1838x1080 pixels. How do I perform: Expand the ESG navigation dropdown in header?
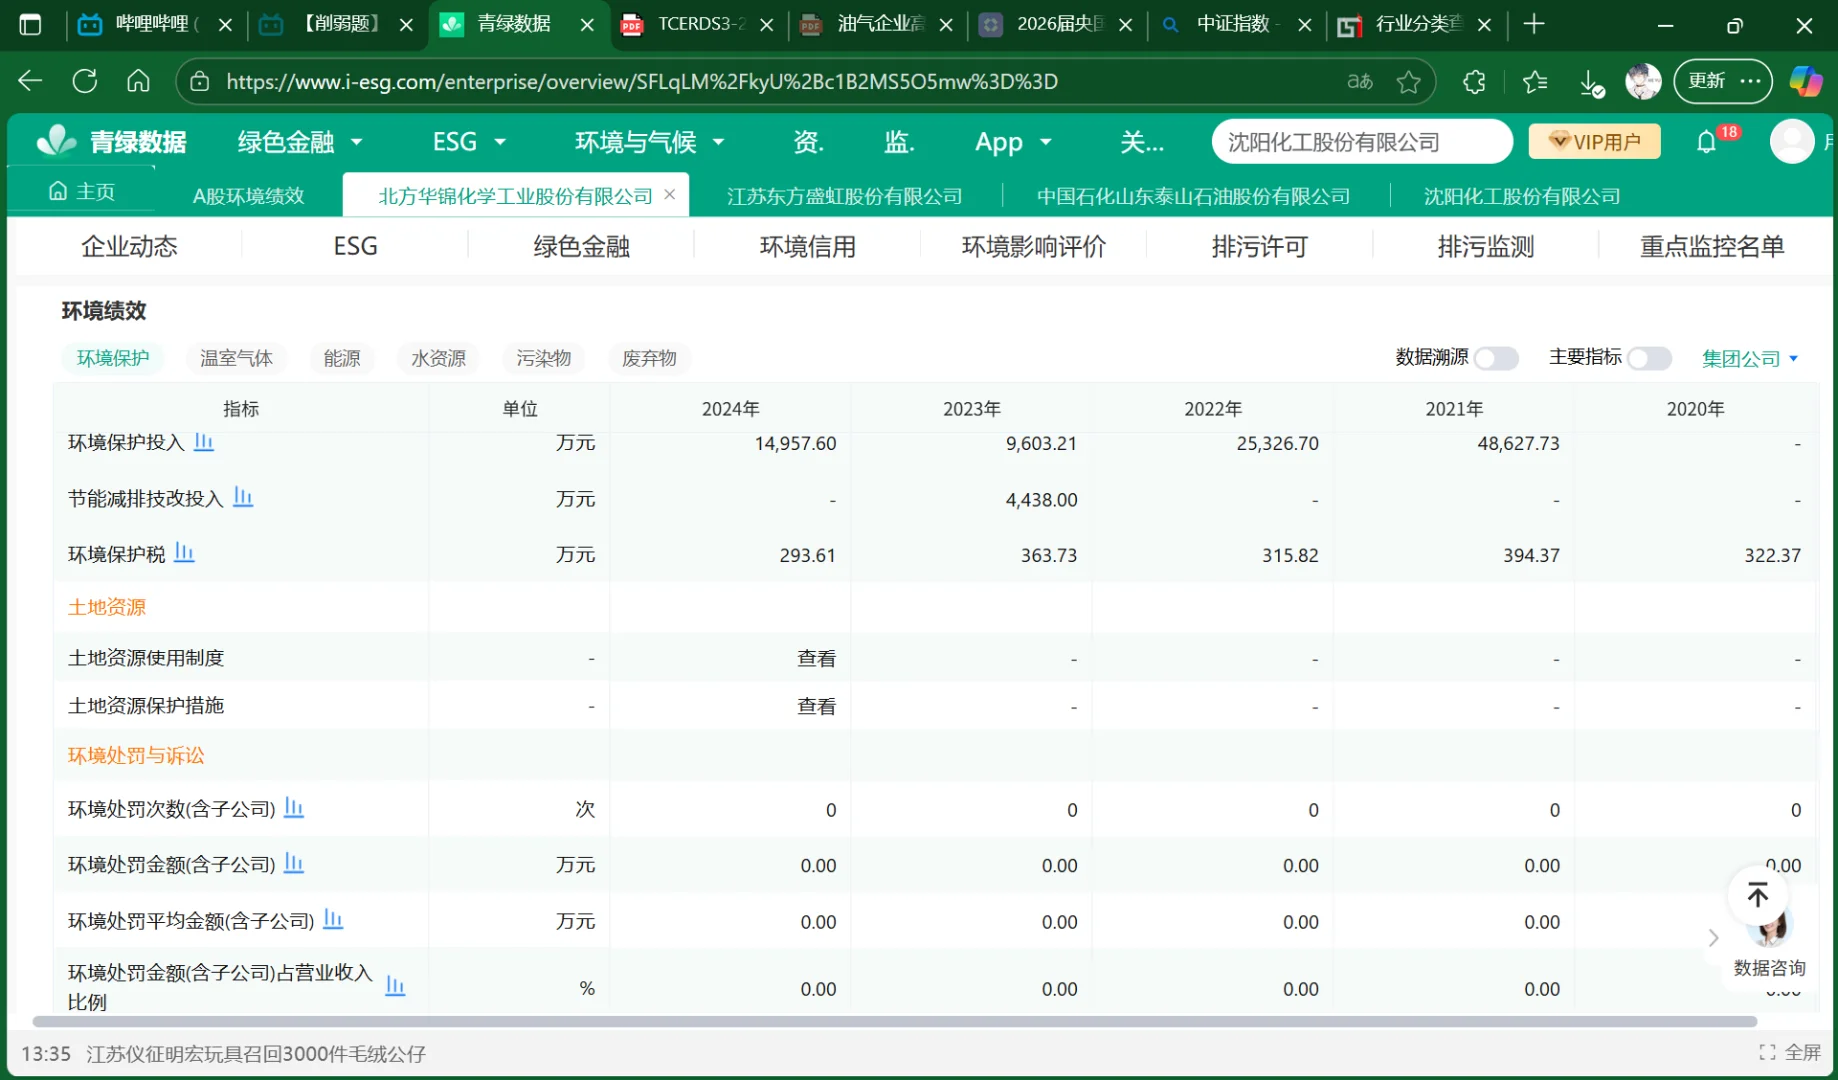pyautogui.click(x=469, y=142)
